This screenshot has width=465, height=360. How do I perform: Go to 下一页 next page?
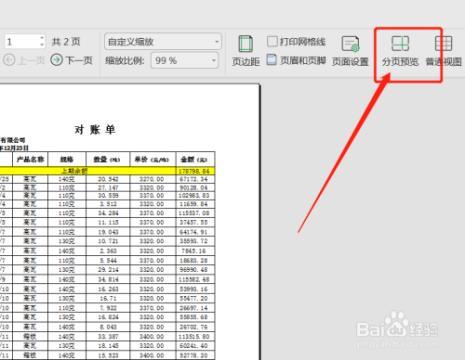click(x=71, y=60)
